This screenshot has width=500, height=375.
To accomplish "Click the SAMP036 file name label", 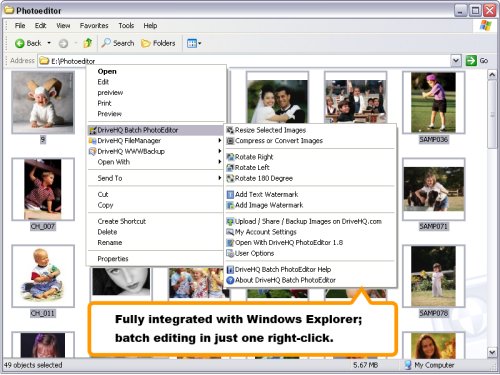I will 433,139.
